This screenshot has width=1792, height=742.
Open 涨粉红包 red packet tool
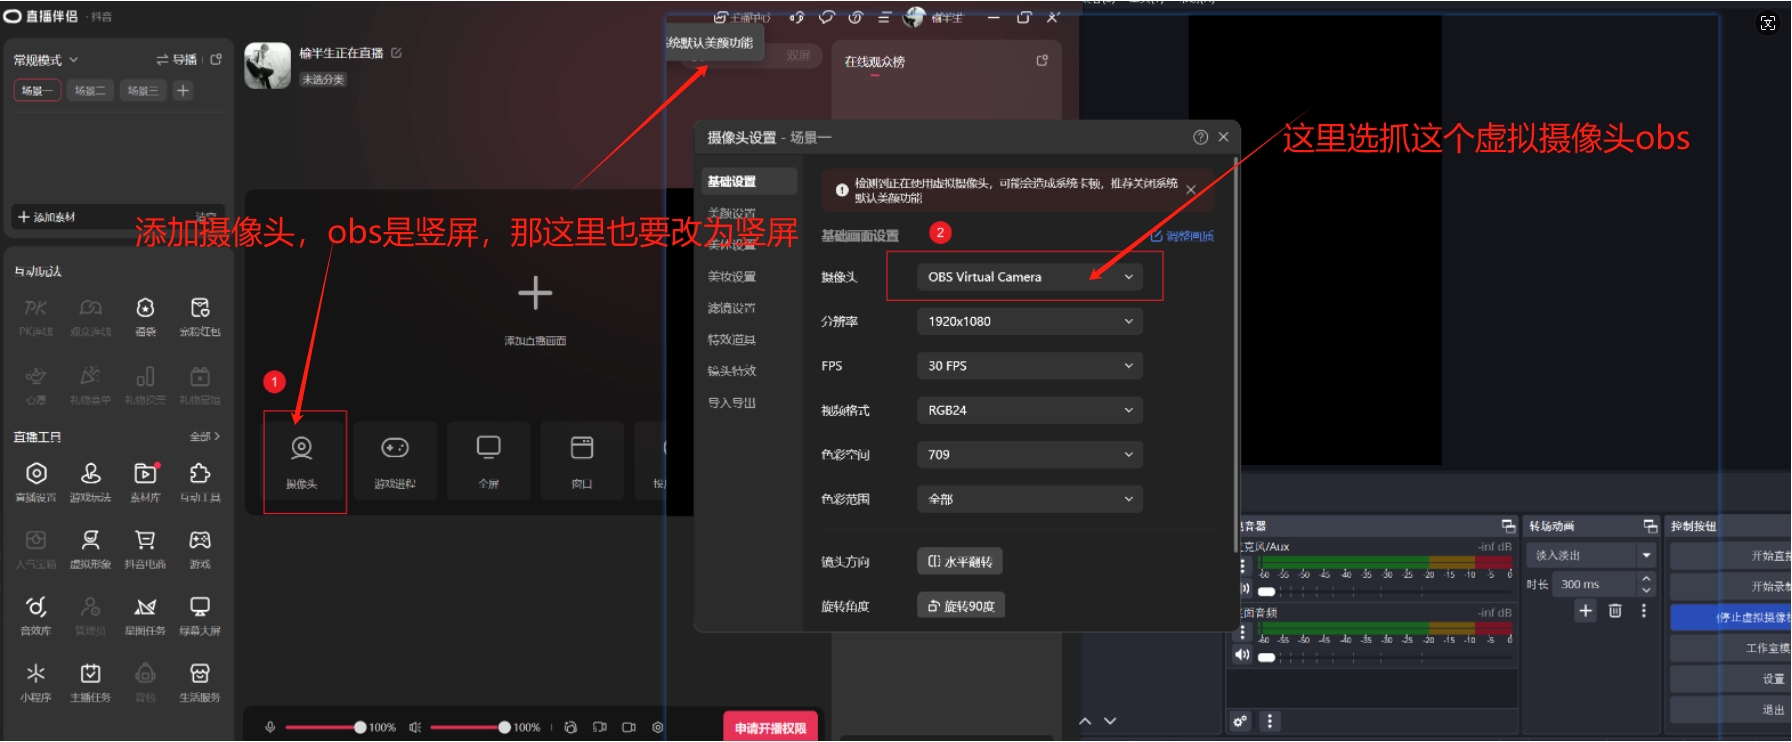pos(200,316)
